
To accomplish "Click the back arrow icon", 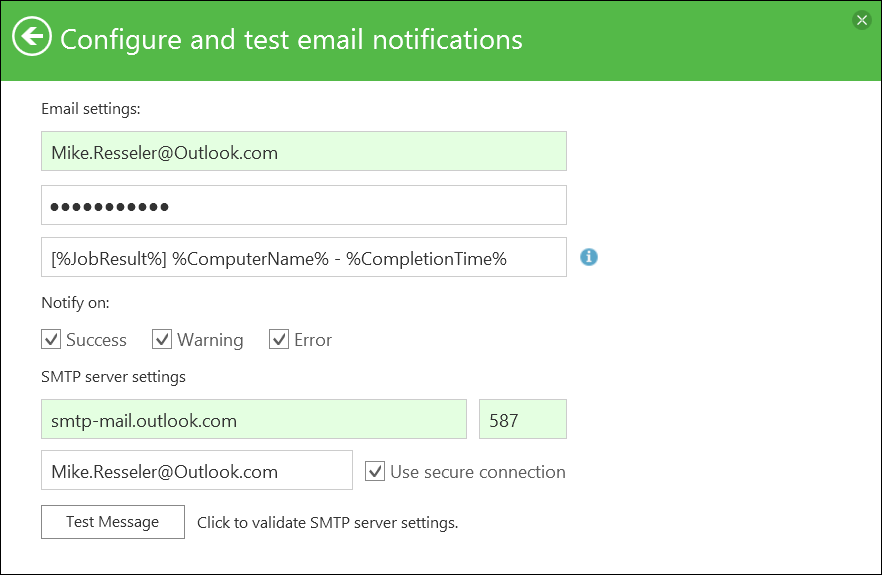I will tap(32, 38).
